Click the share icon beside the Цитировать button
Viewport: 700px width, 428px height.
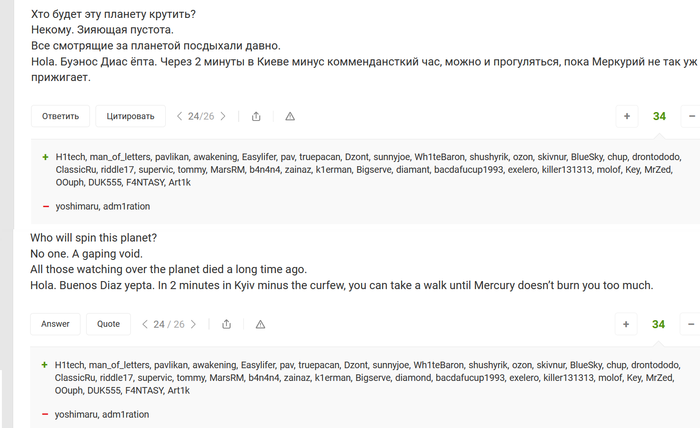(x=256, y=116)
